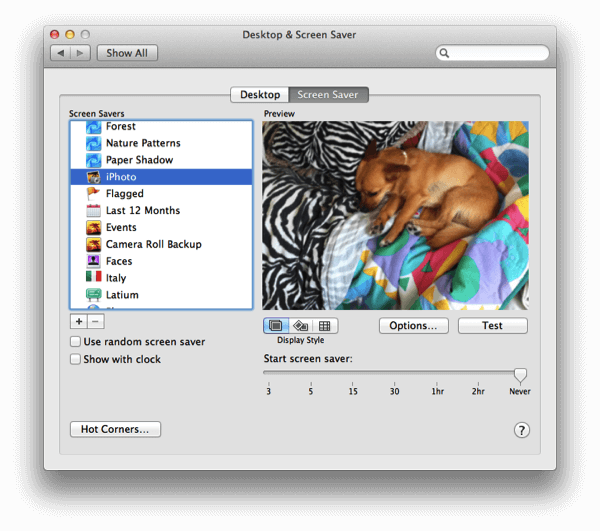
Task: Enable Use random screen saver
Action: coord(76,342)
